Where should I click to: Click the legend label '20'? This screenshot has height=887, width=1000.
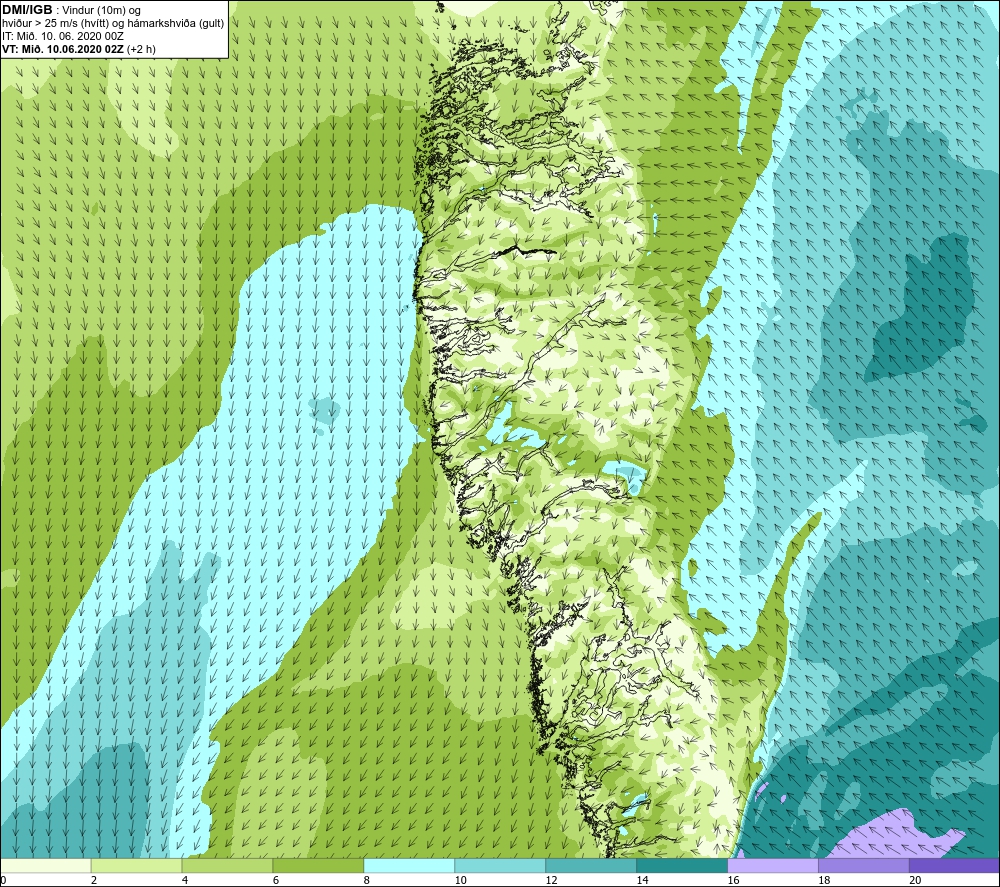(x=915, y=880)
